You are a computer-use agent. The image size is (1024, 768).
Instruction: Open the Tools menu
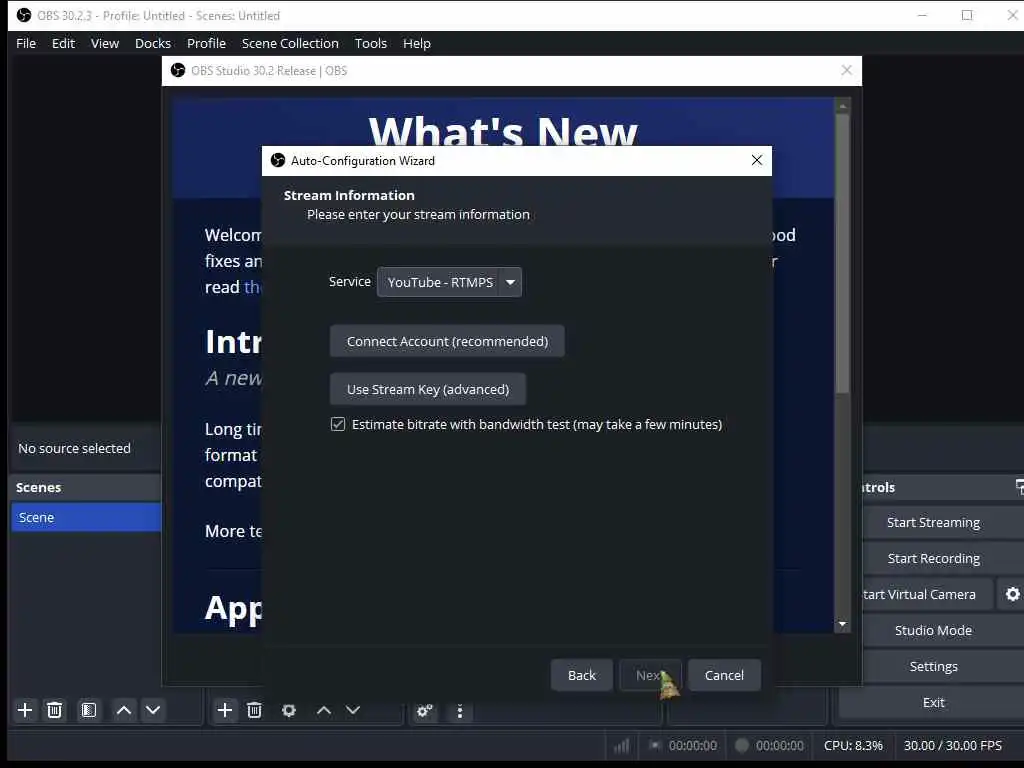370,43
